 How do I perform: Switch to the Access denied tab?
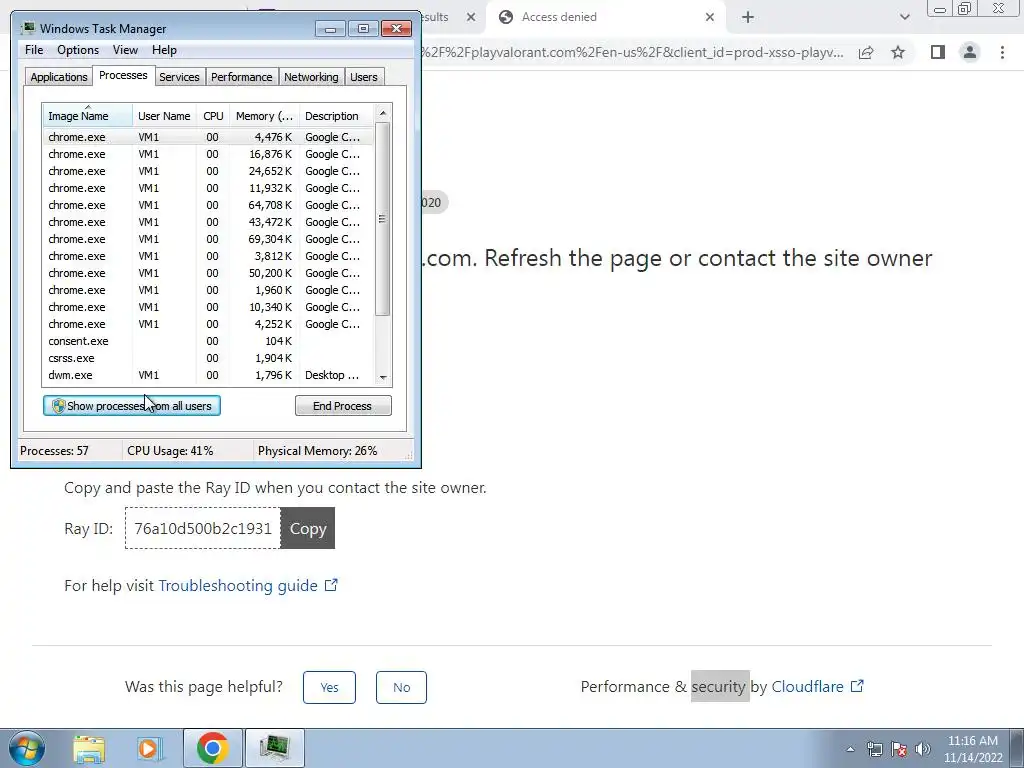[x=604, y=17]
